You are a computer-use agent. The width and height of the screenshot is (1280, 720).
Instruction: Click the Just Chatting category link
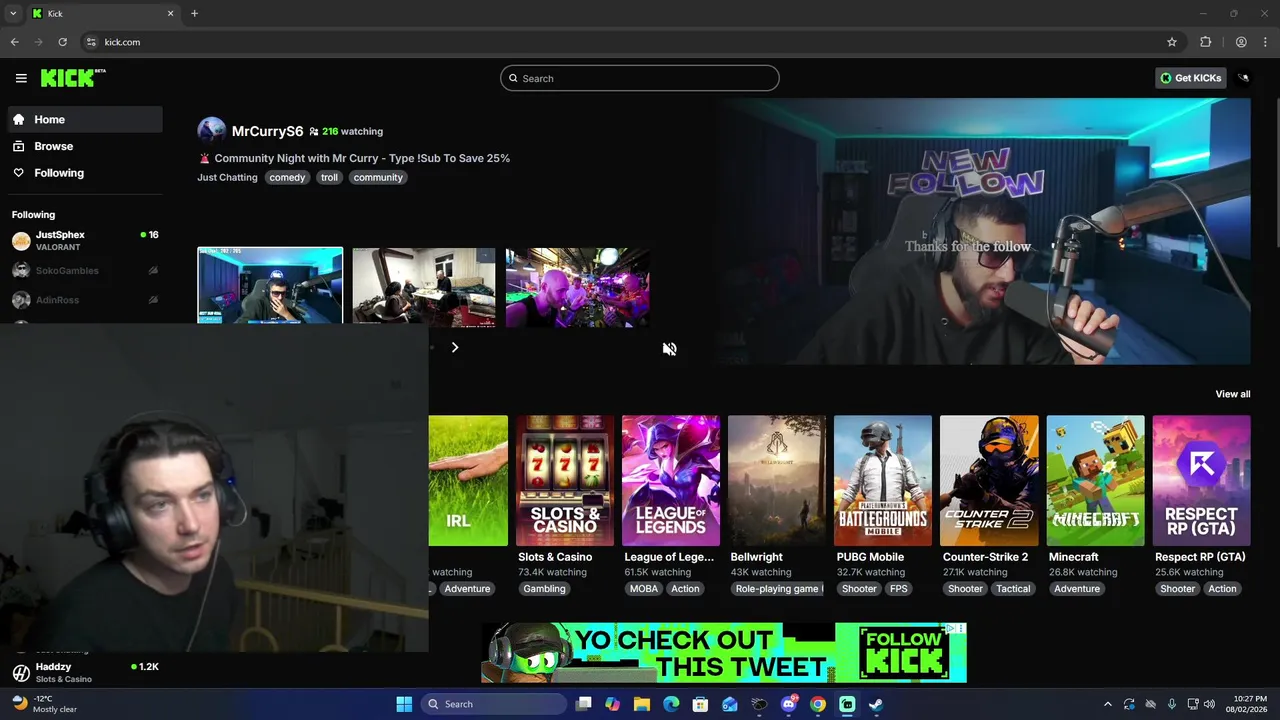coord(227,177)
